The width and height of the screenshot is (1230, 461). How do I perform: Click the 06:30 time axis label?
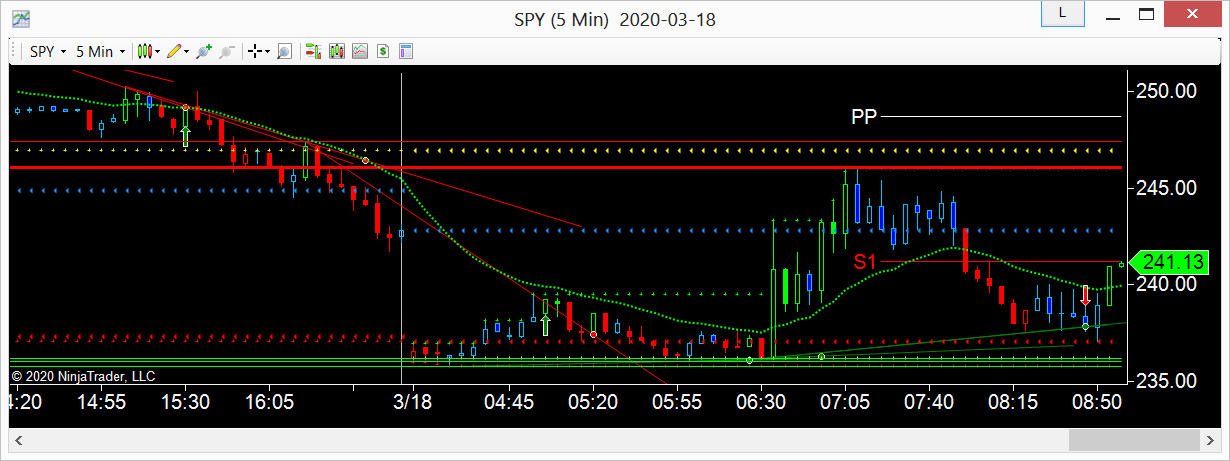(x=762, y=402)
